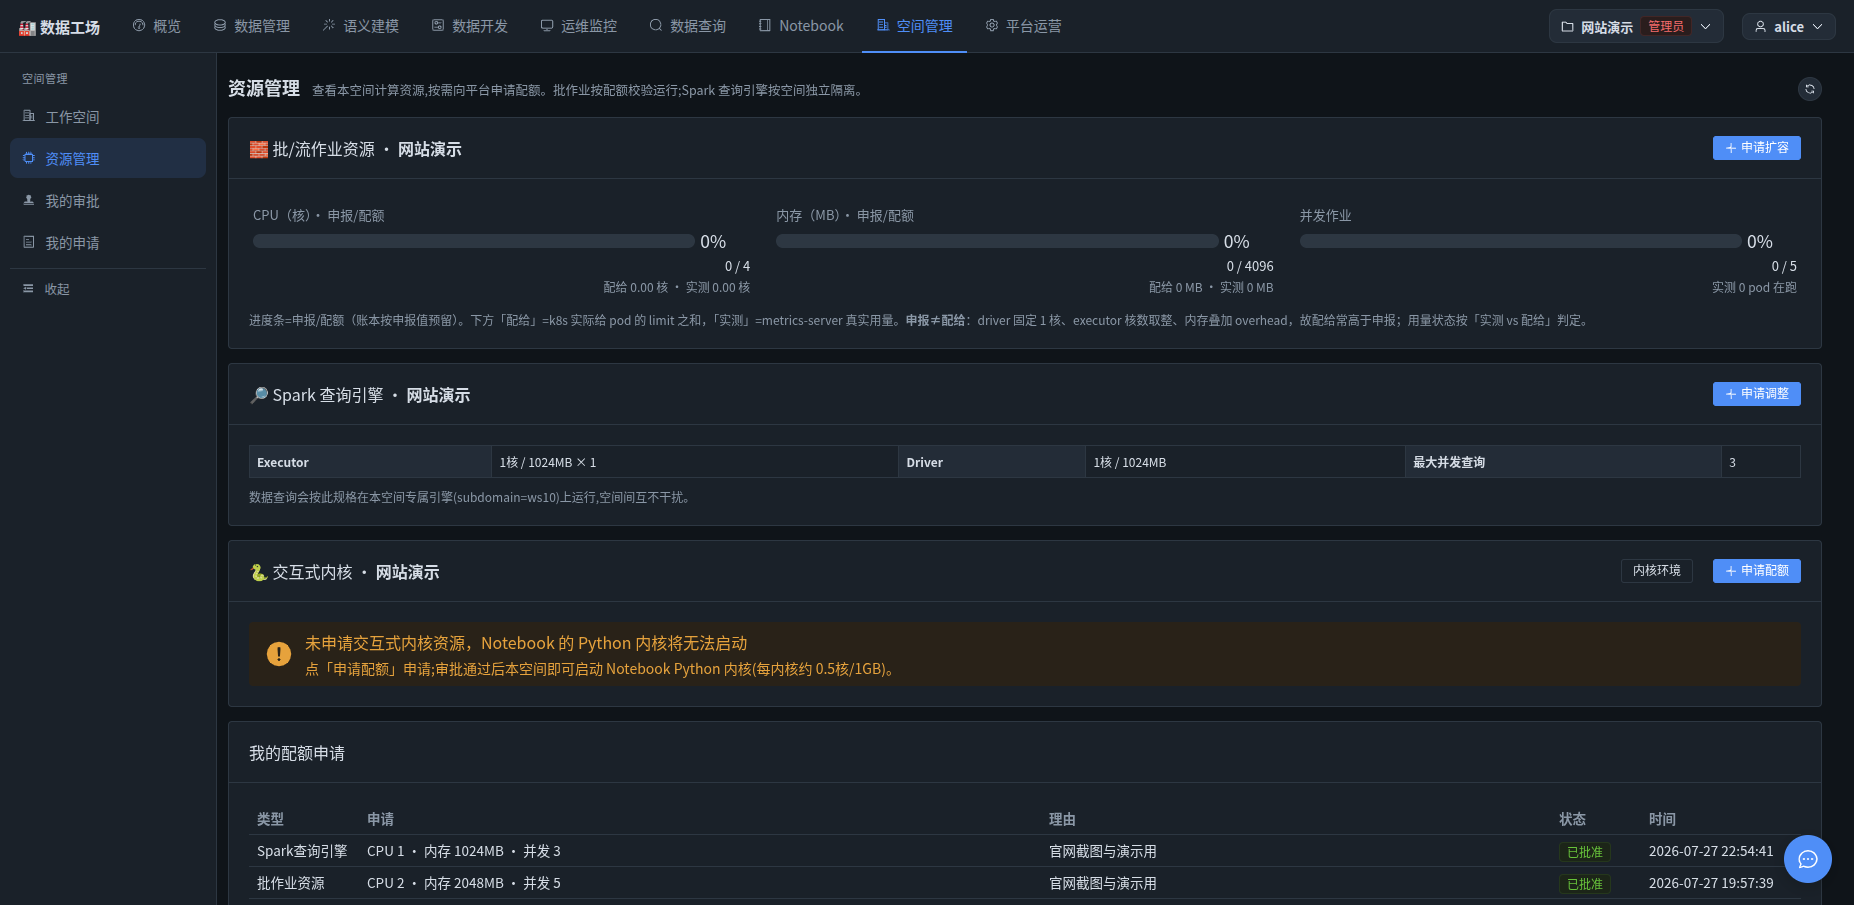The height and width of the screenshot is (905, 1854).
Task: Click the 数据工场 logo icon
Action: coord(27,28)
